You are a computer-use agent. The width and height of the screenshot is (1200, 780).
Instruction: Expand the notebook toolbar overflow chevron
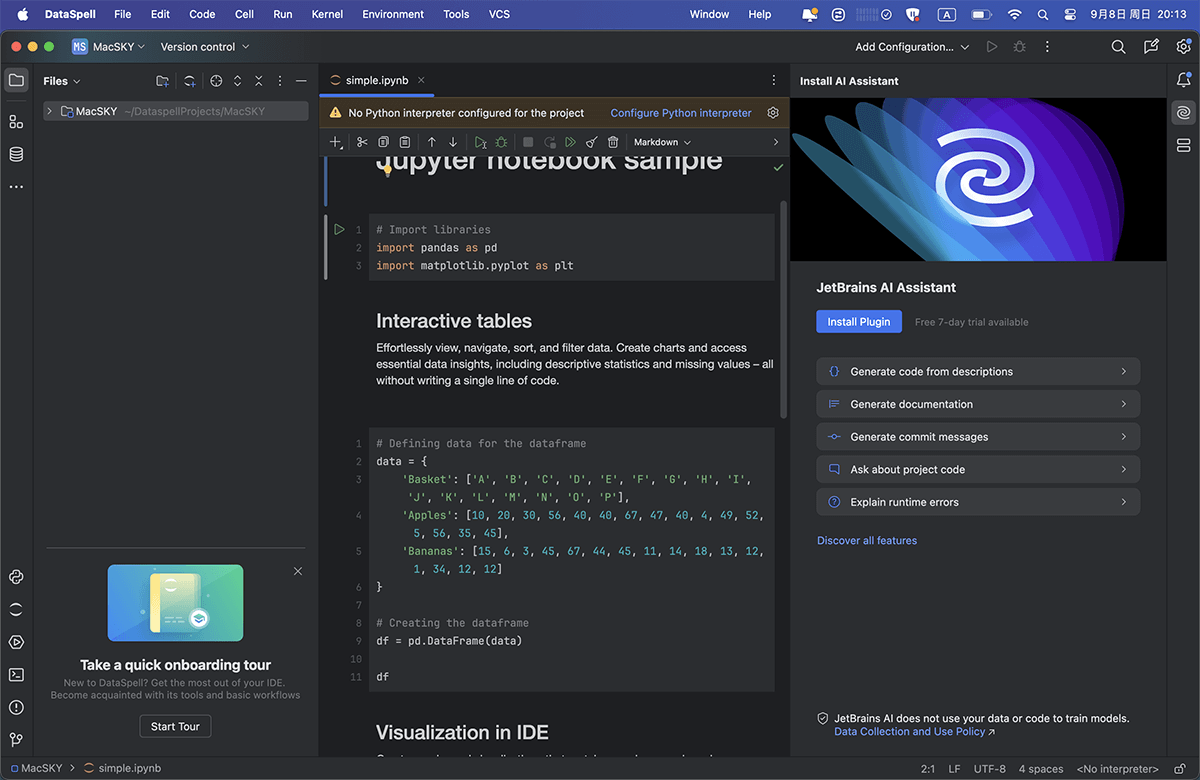pos(776,142)
